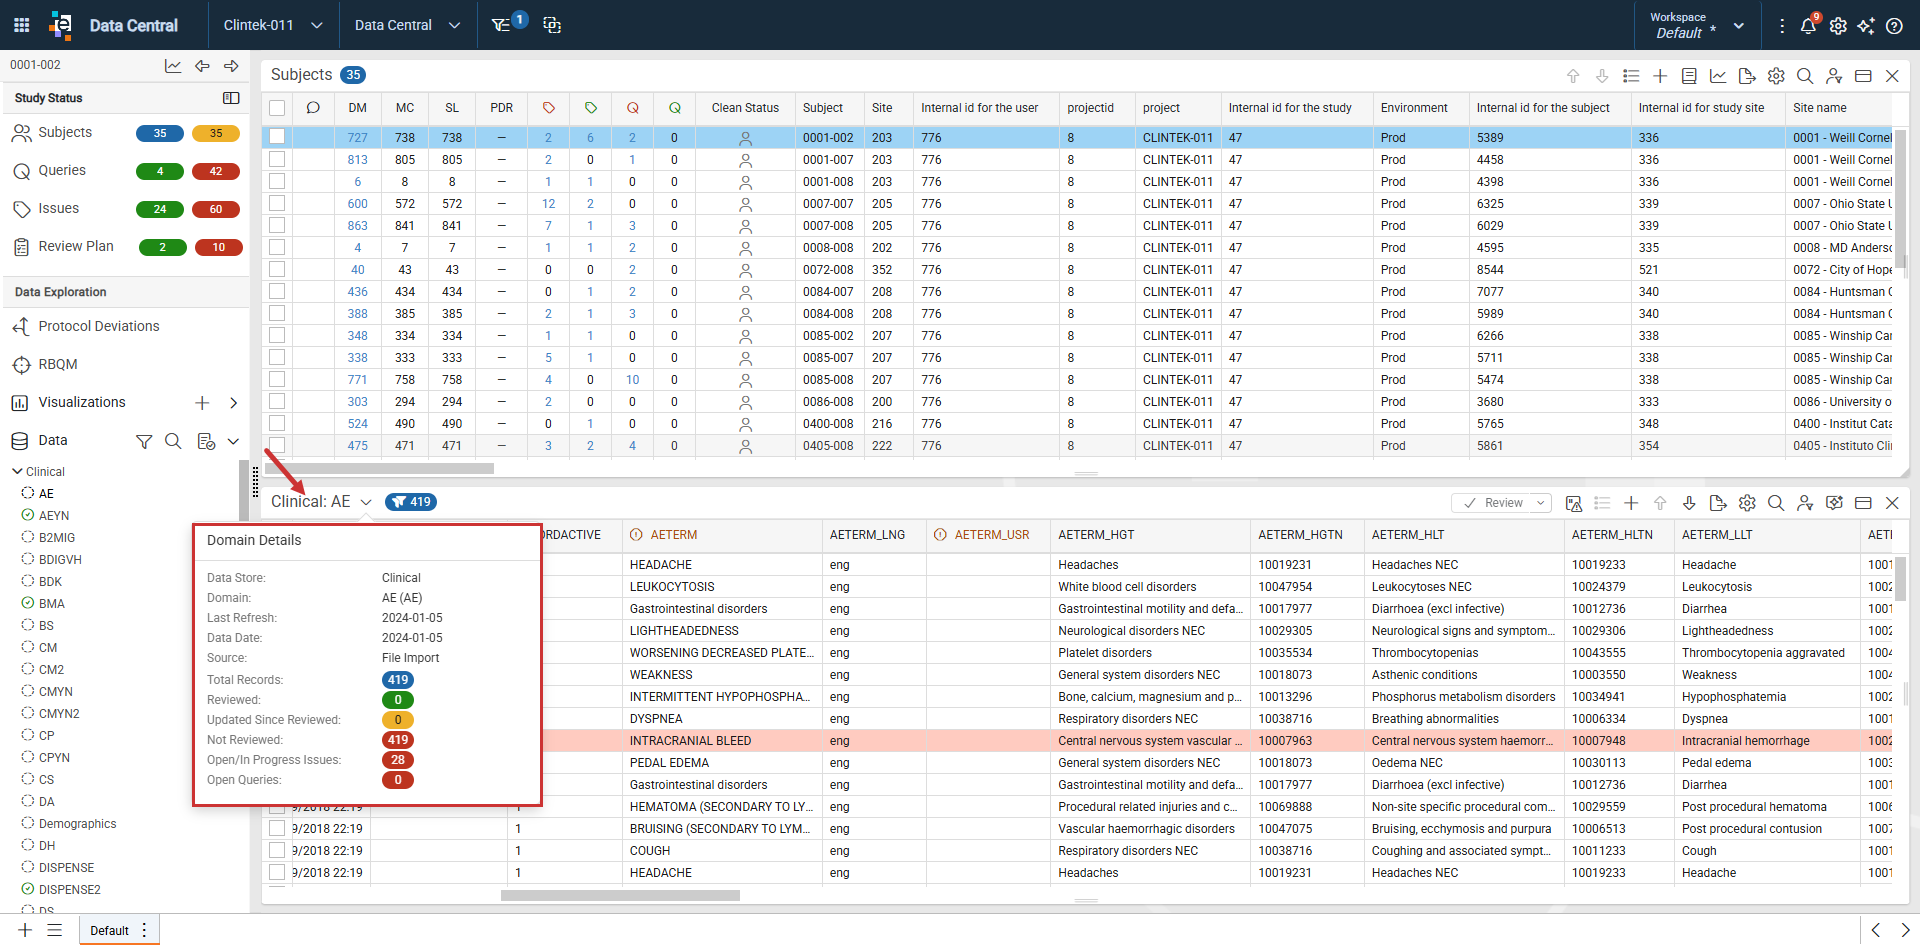Search within the Subjects panel

[1805, 76]
